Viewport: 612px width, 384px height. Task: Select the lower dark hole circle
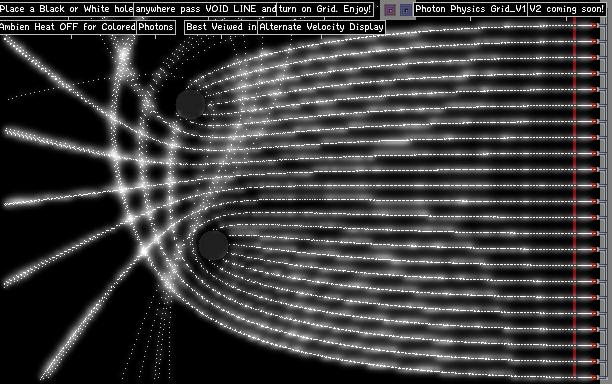coord(213,245)
